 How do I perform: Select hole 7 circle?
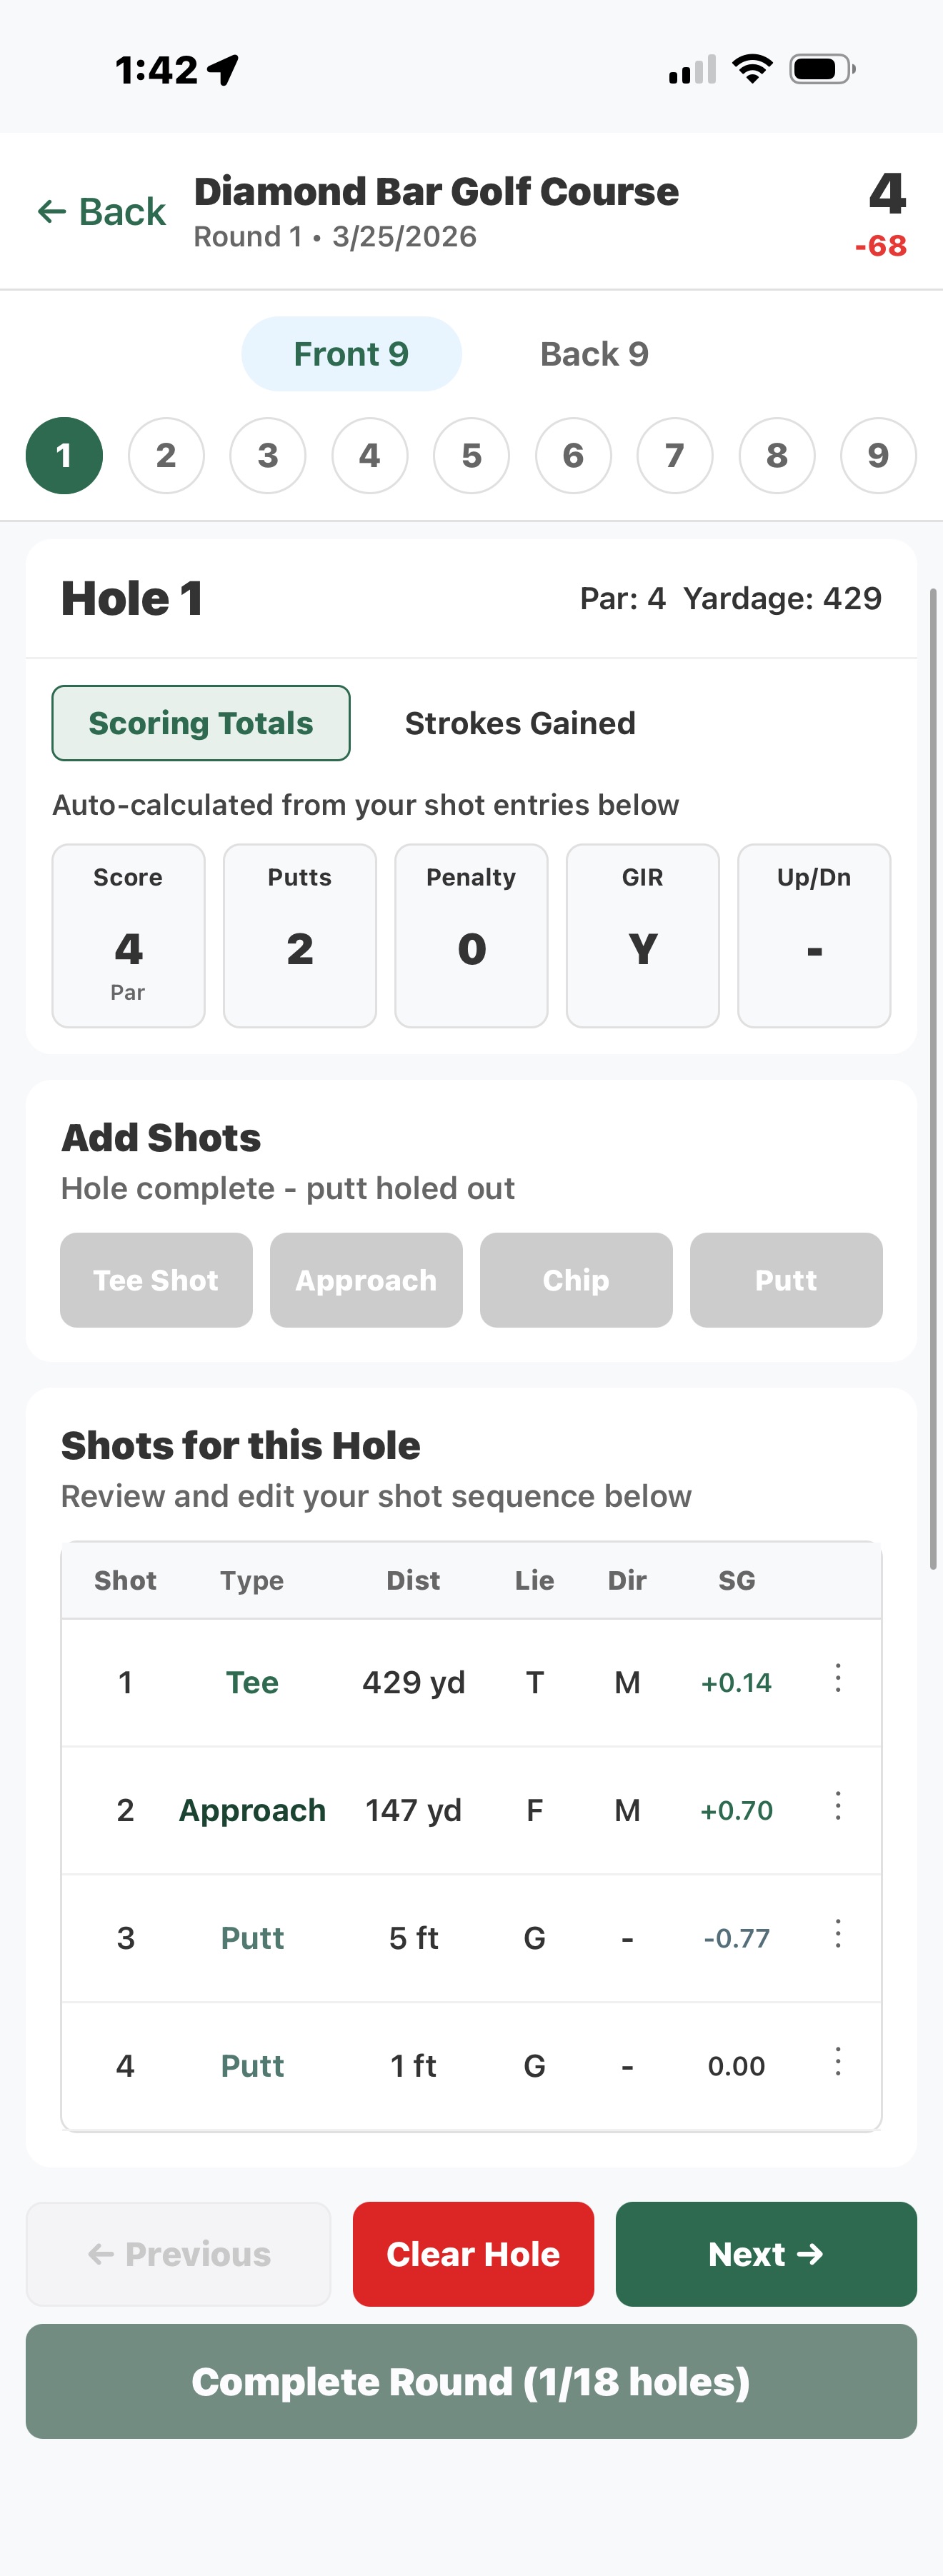click(674, 455)
